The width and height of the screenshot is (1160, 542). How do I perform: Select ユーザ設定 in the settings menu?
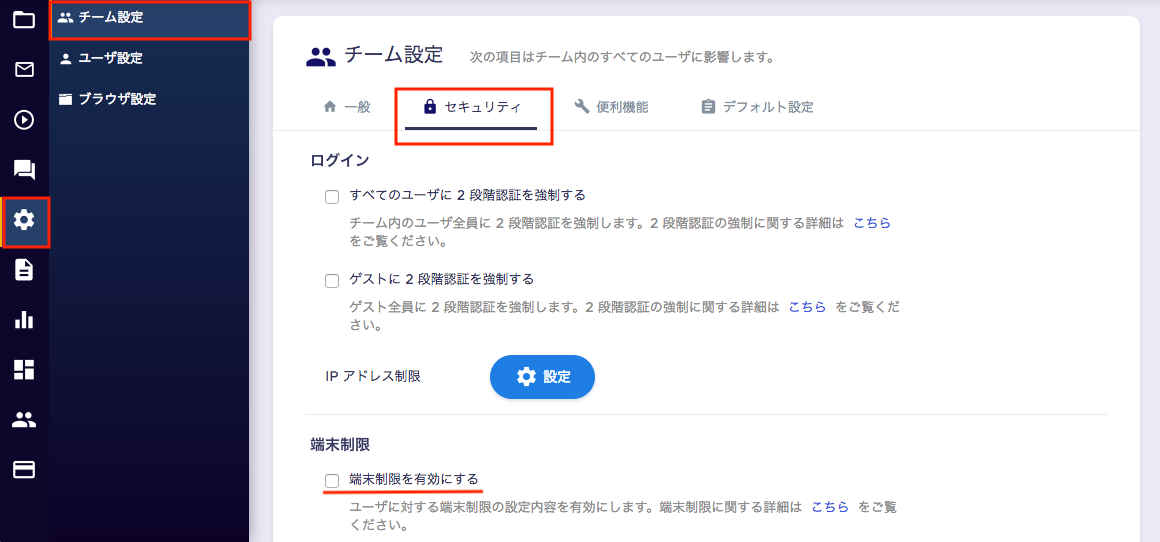110,58
